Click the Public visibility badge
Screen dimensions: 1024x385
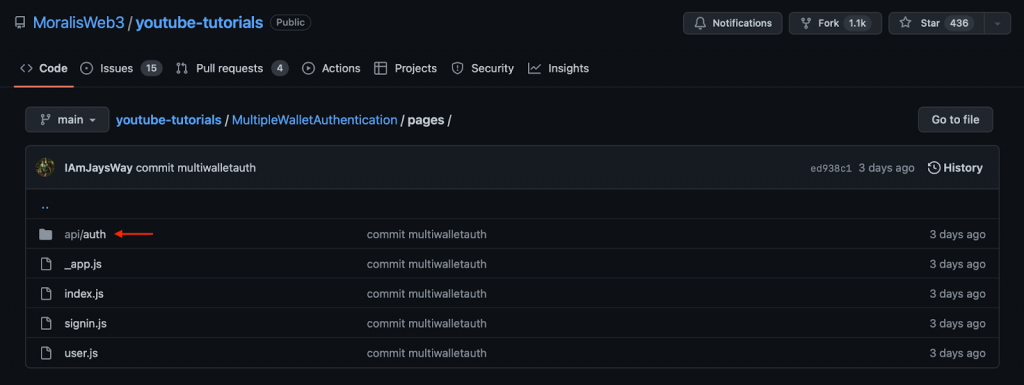tap(291, 23)
